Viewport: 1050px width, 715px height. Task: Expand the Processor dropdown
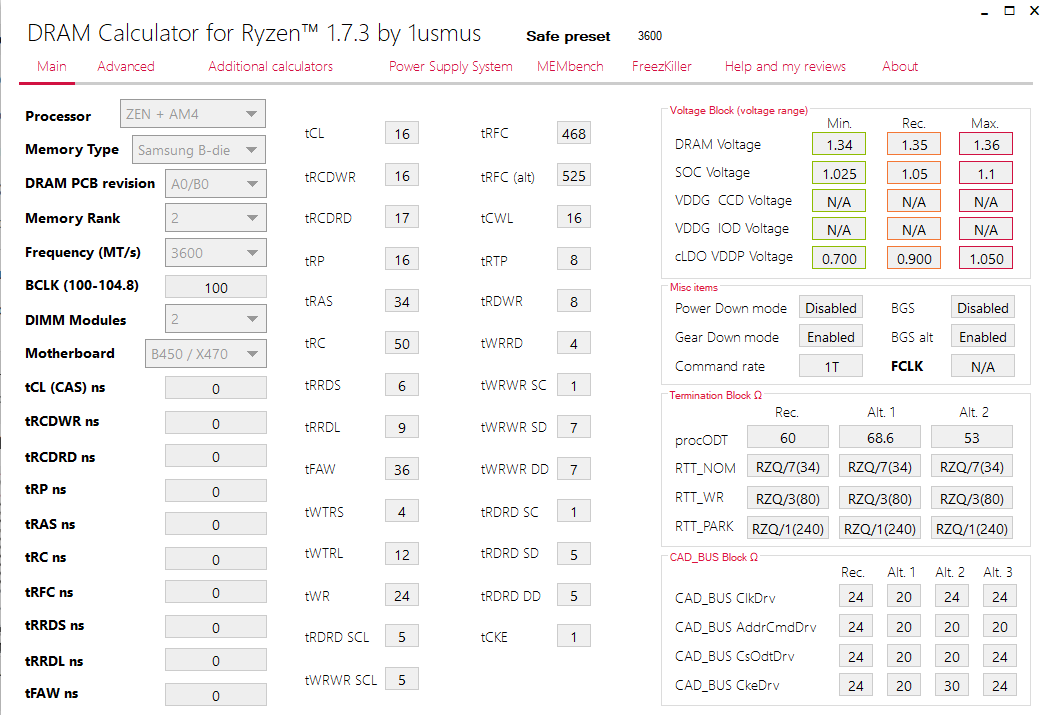point(193,114)
